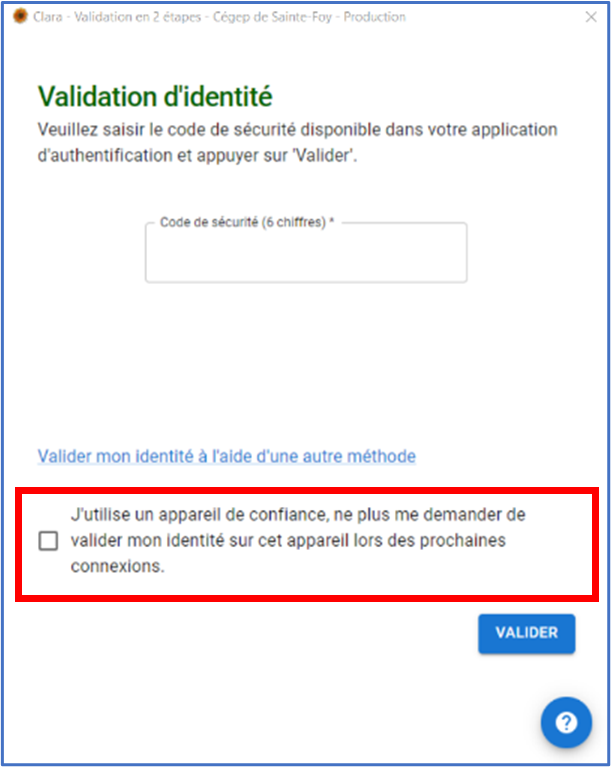611x767 pixels.
Task: Click the blue help question mark button
Action: coord(566,723)
